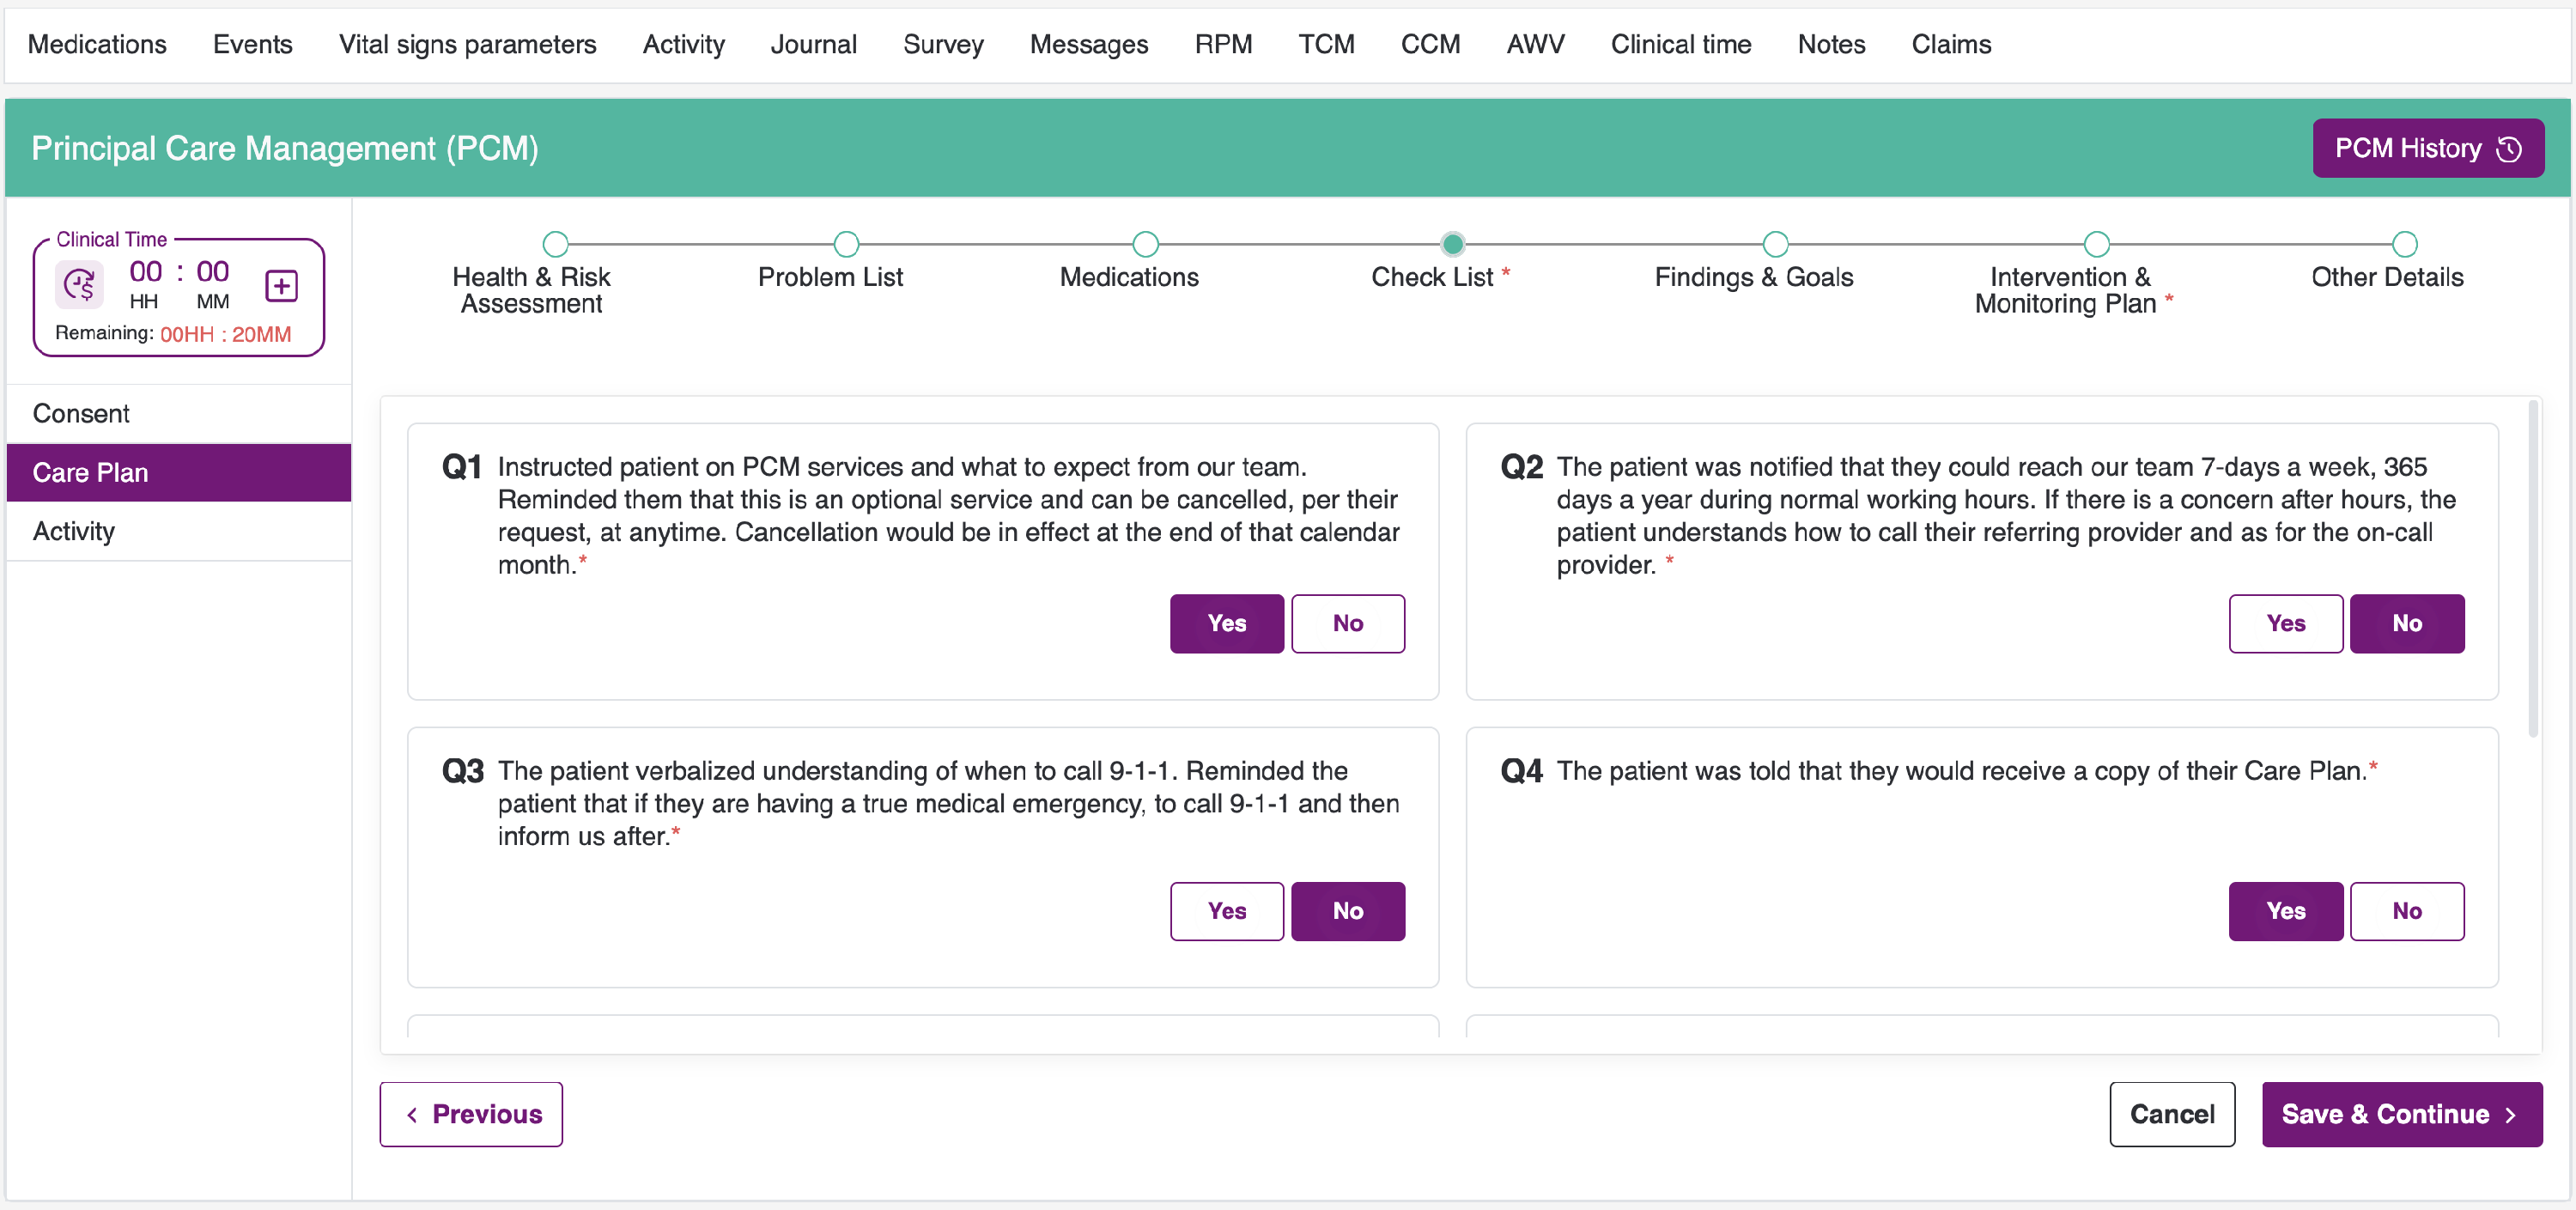The width and height of the screenshot is (2576, 1210).
Task: Click the Cancel button
Action: point(2171,1114)
